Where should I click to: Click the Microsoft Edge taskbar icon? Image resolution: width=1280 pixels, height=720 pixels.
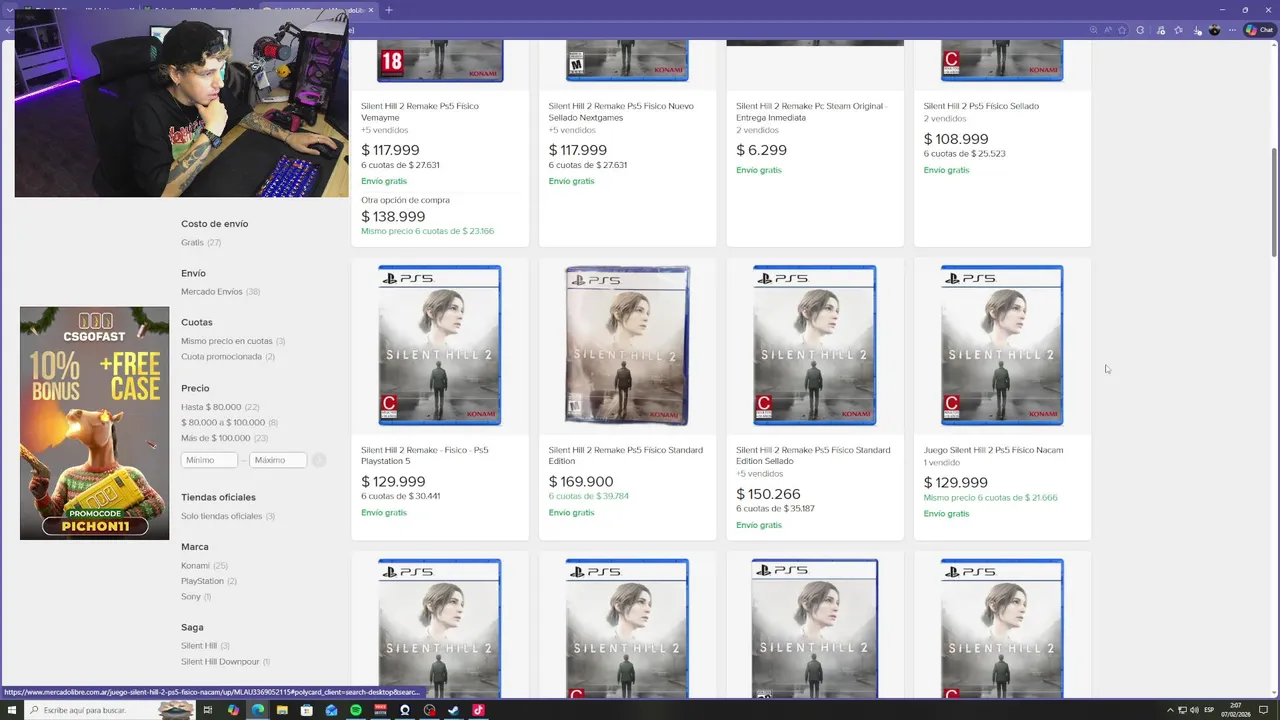258,710
